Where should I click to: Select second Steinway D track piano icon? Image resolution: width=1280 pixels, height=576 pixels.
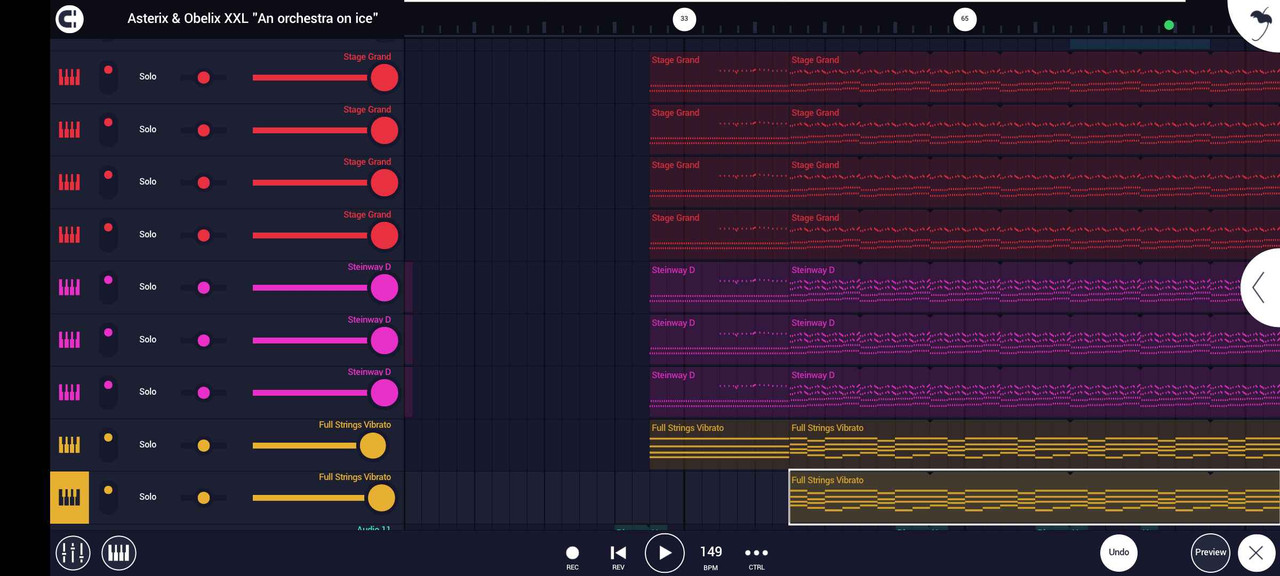pos(69,339)
